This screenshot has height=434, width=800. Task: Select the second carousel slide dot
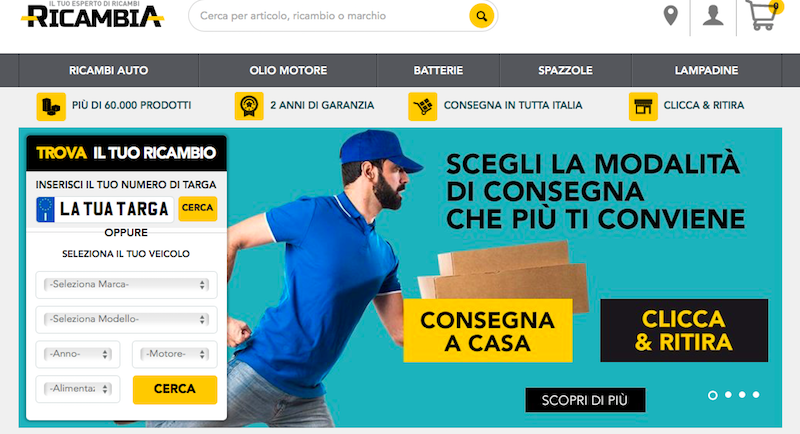tap(728, 395)
